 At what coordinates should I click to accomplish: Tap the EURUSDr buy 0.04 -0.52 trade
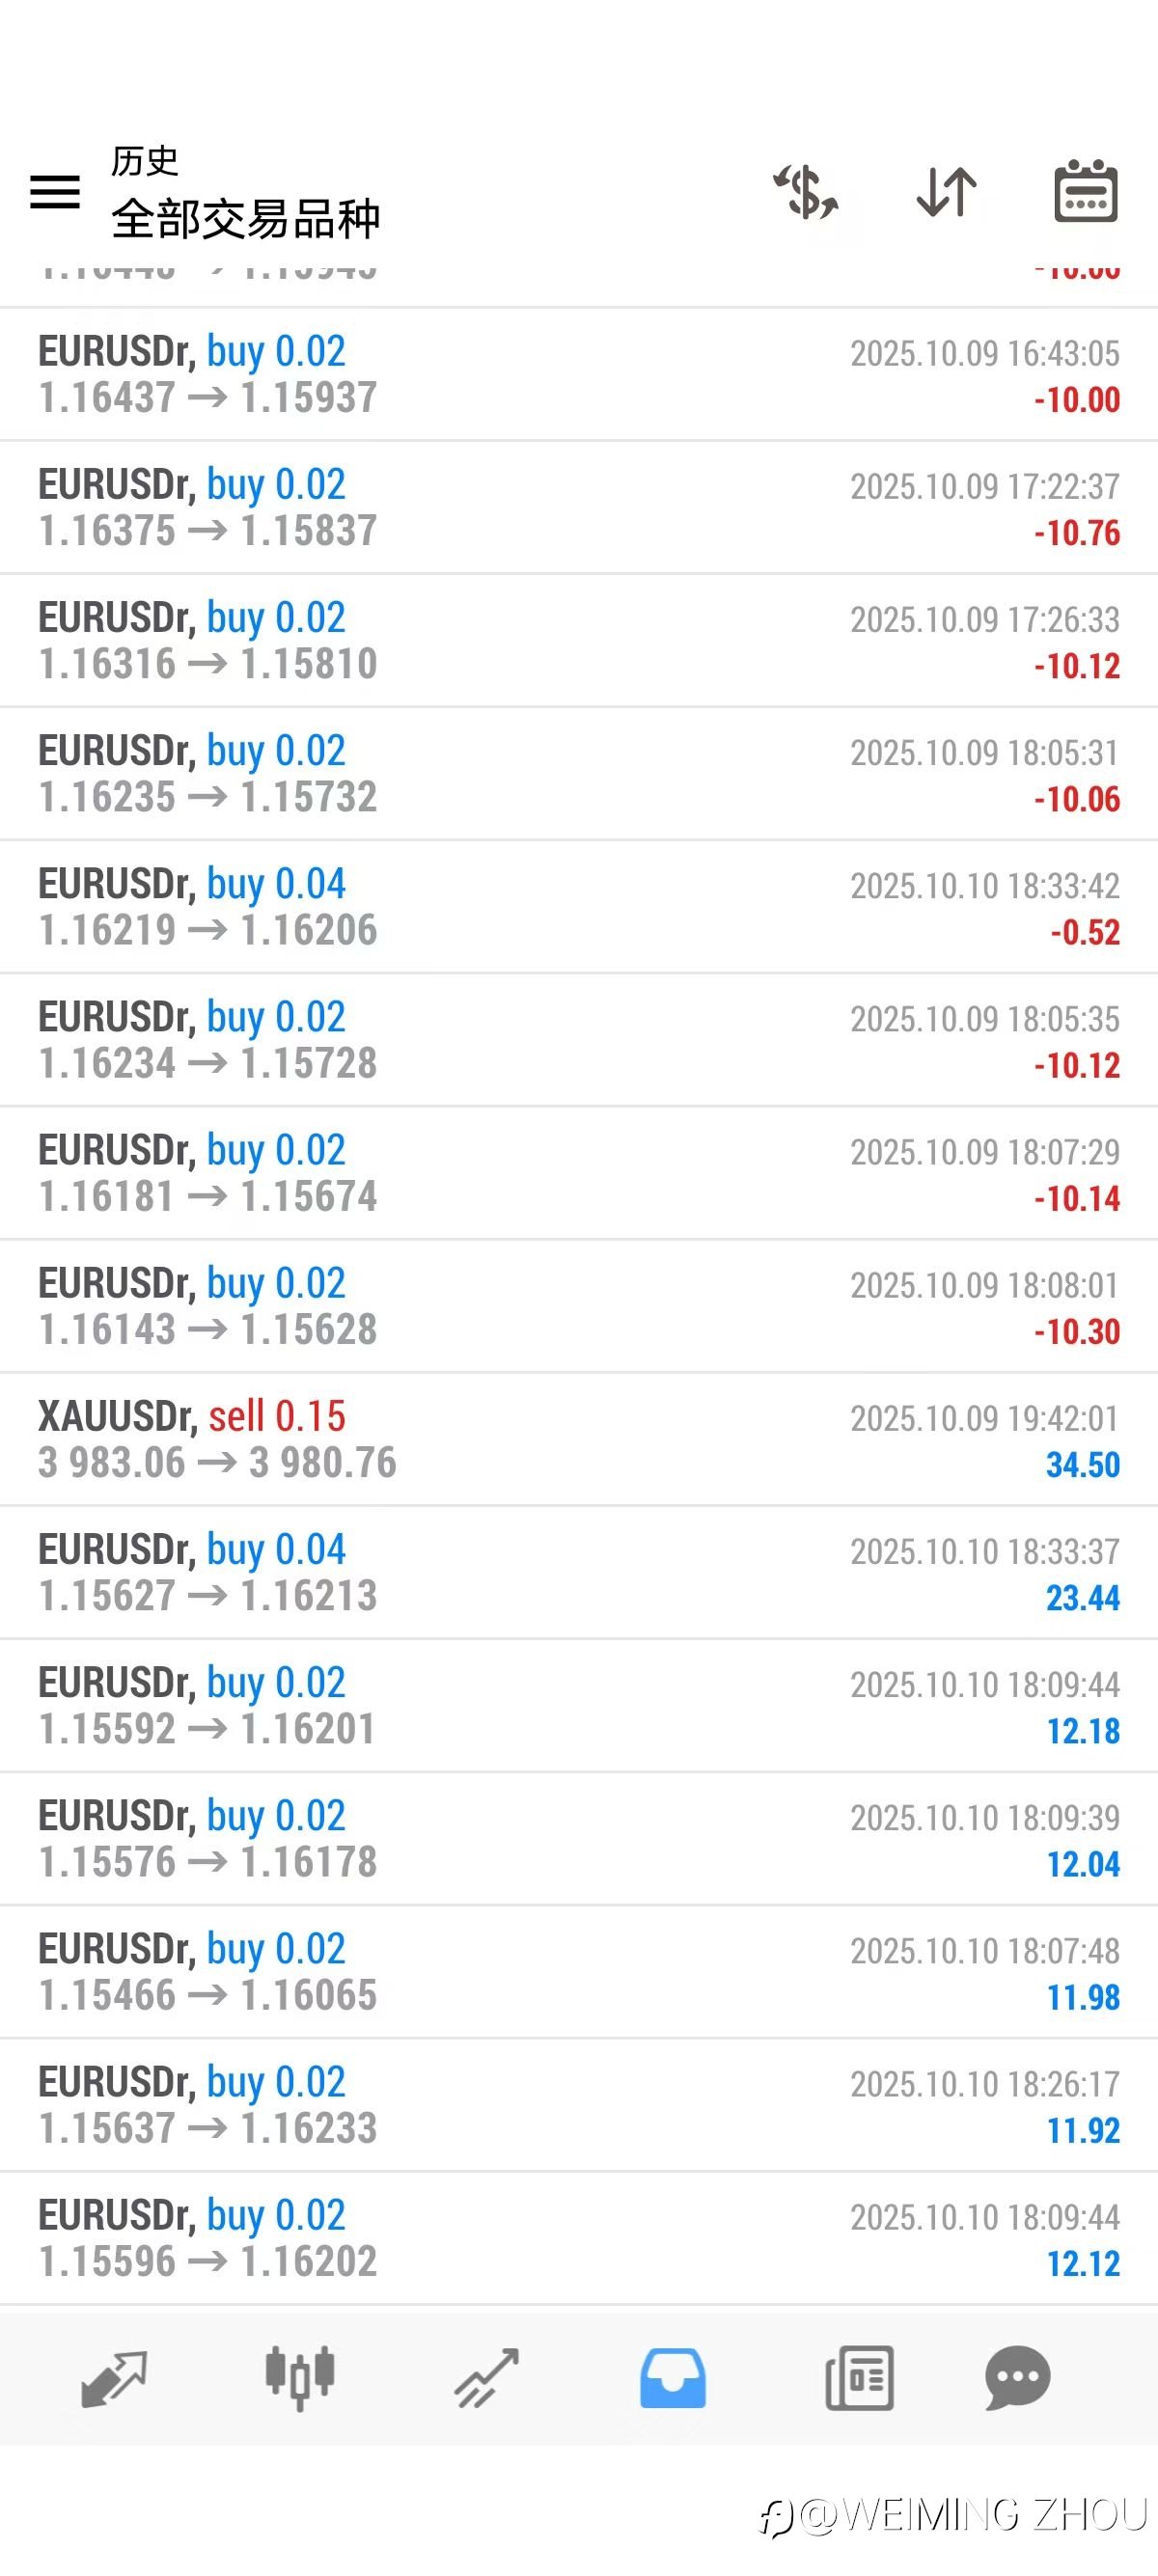(x=579, y=906)
